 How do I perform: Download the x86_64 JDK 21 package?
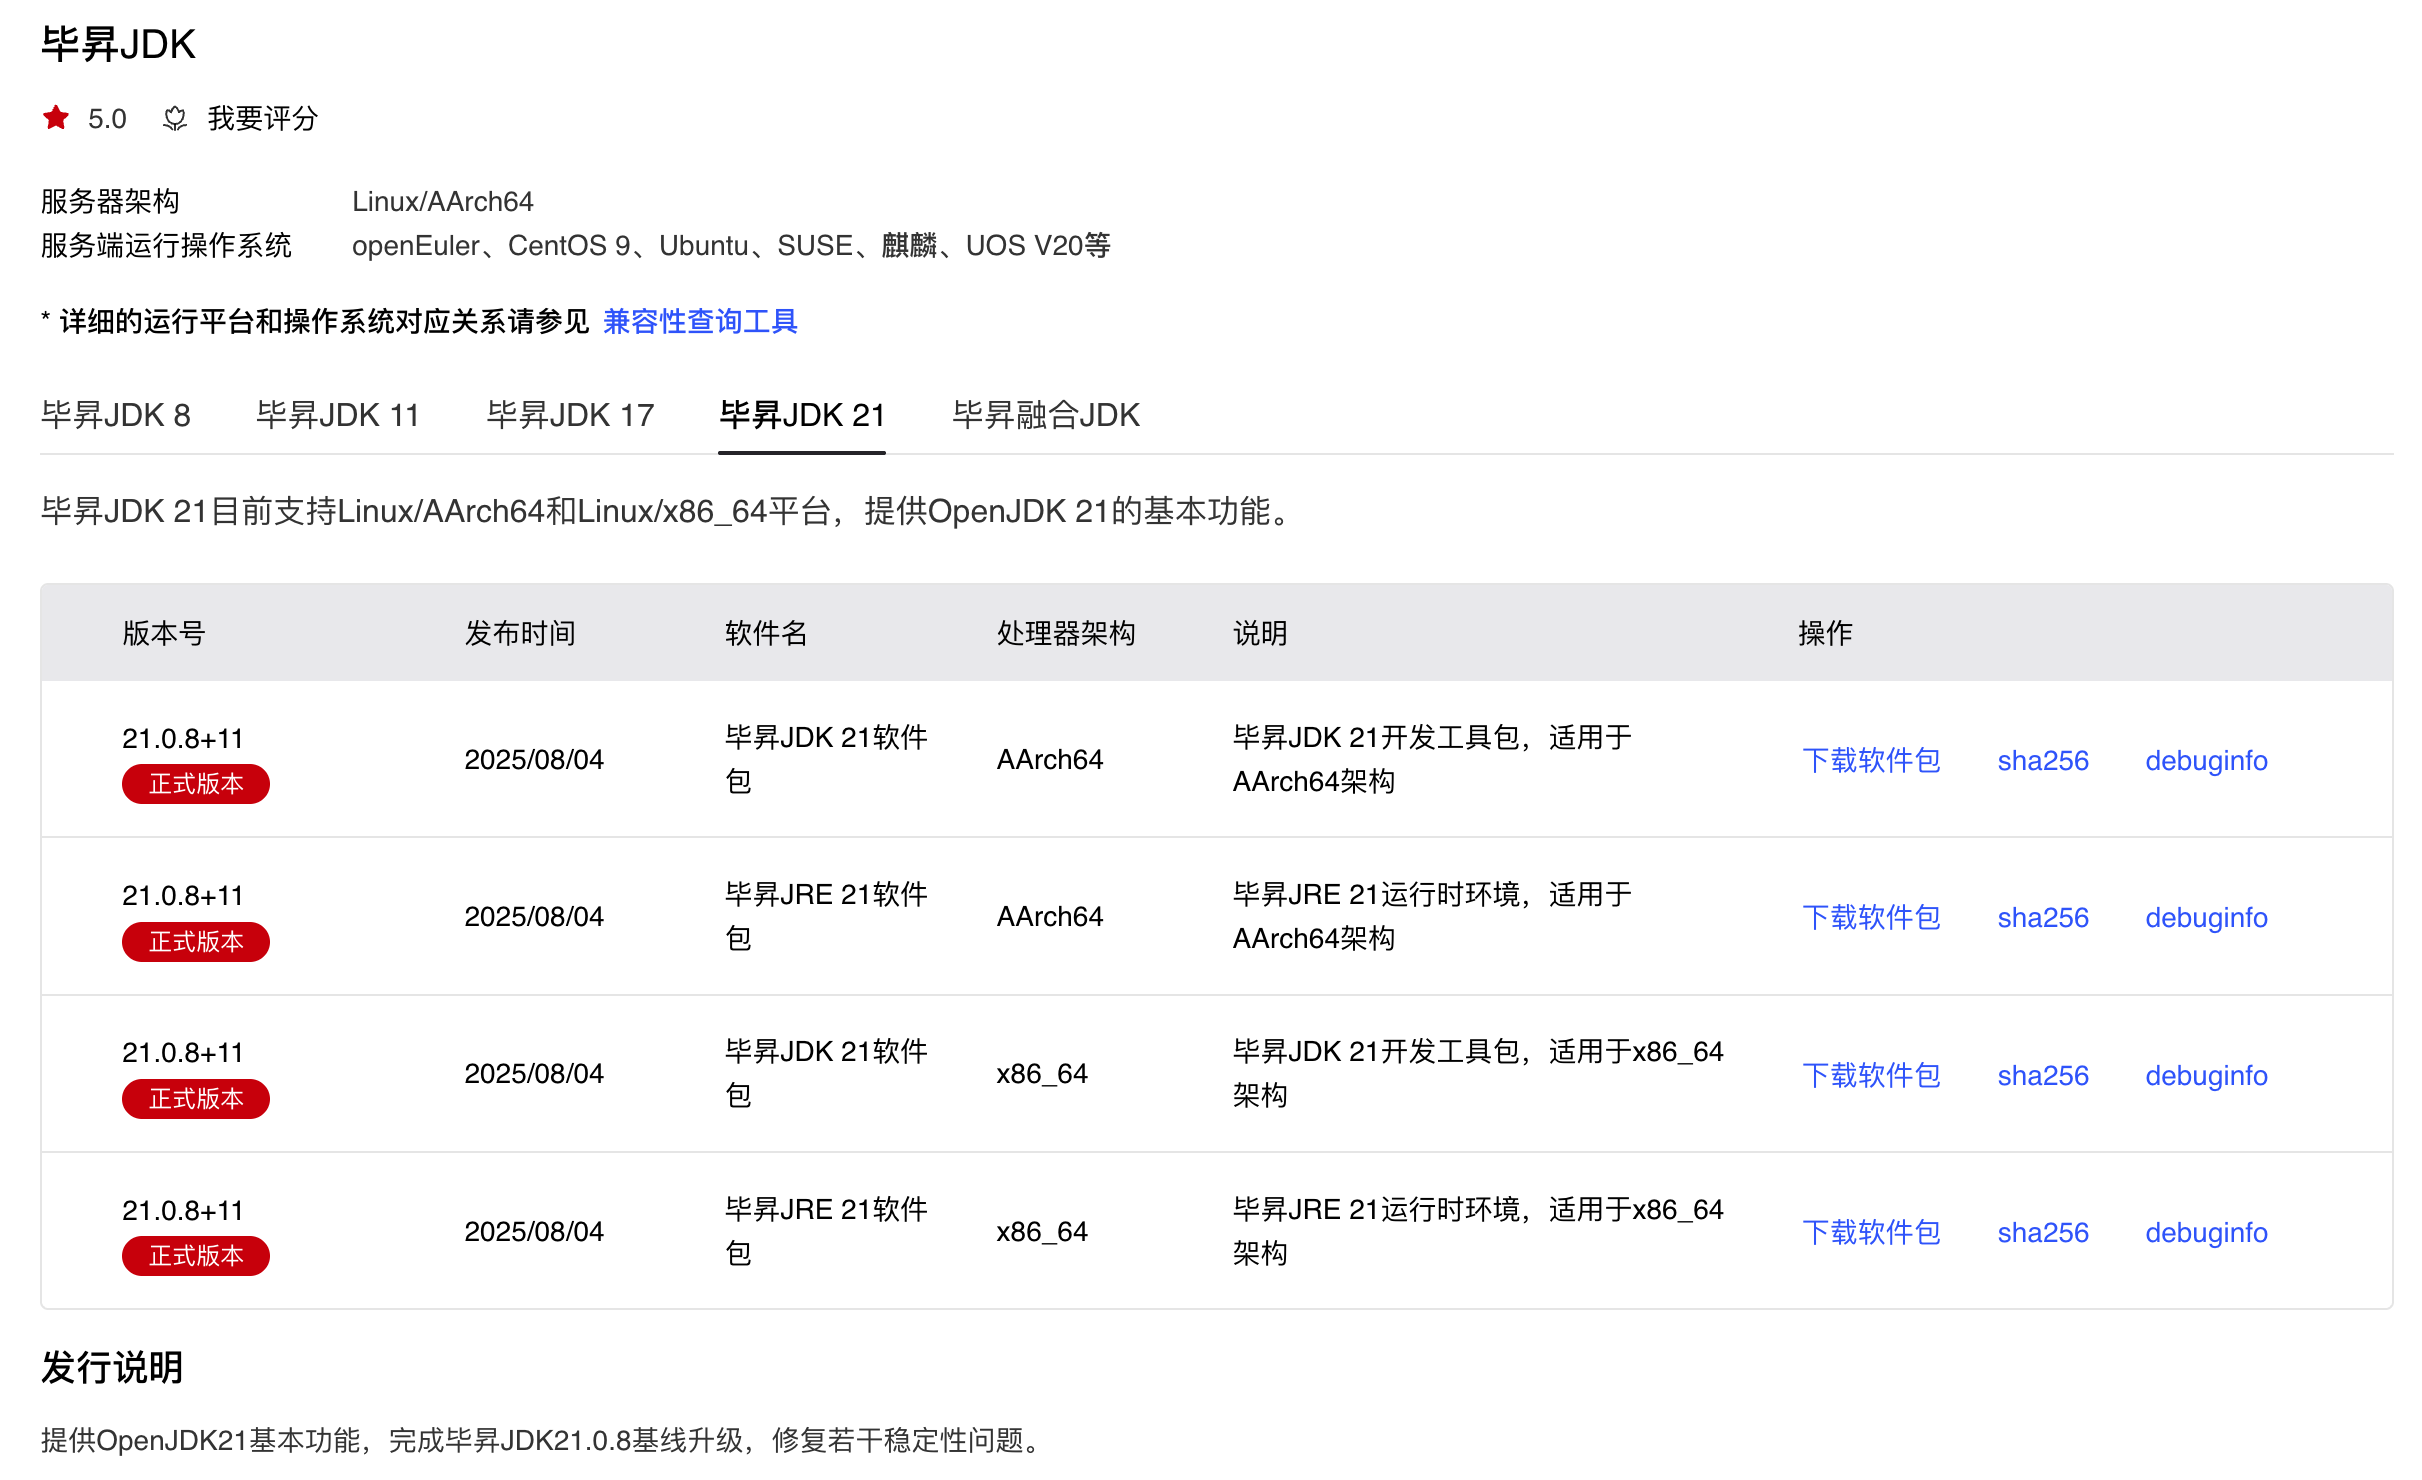(1871, 1076)
